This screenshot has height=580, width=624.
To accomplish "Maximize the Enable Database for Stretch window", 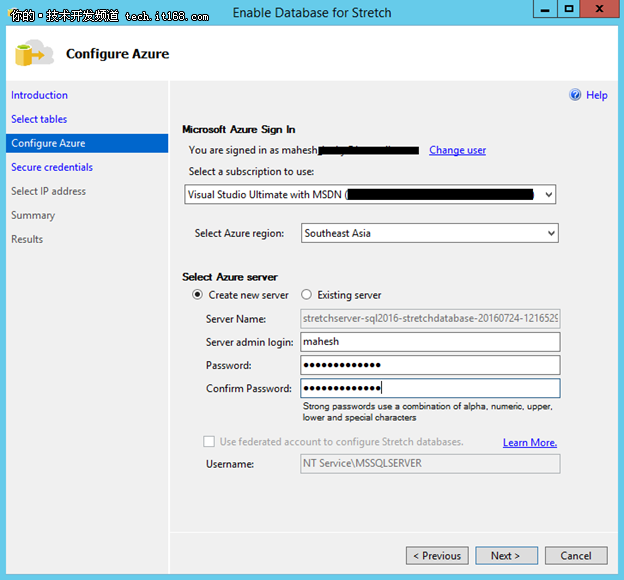I will (x=569, y=9).
